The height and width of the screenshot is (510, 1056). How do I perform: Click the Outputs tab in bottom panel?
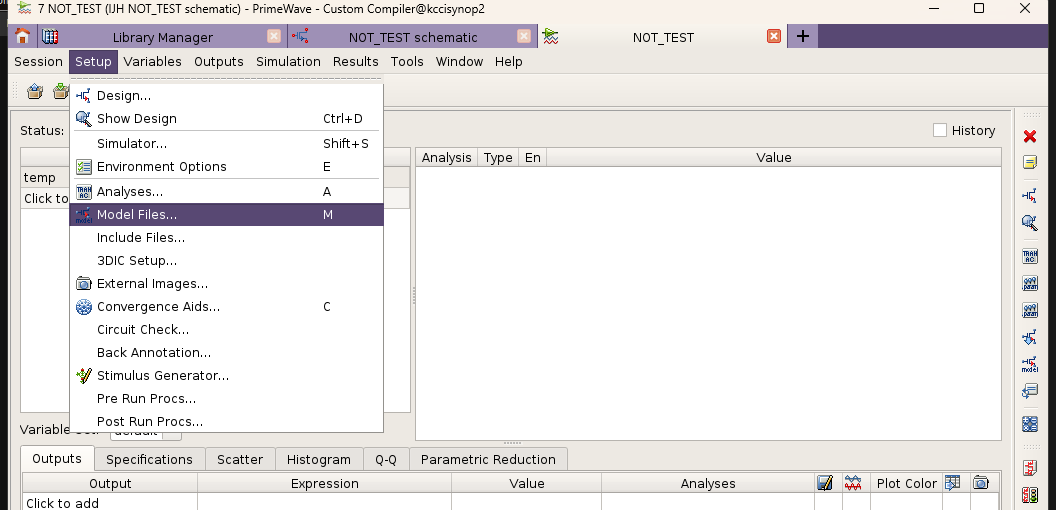tap(57, 459)
